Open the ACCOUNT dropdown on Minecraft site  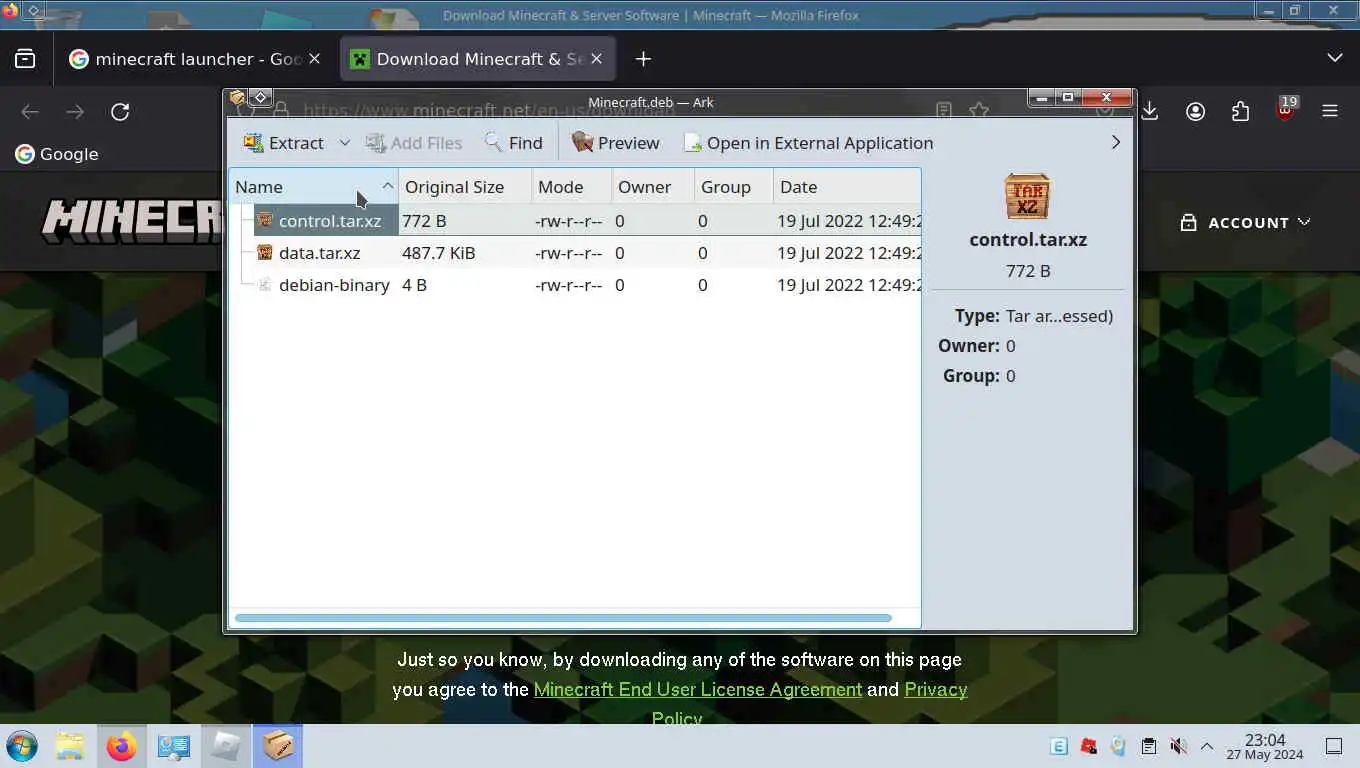click(1245, 223)
